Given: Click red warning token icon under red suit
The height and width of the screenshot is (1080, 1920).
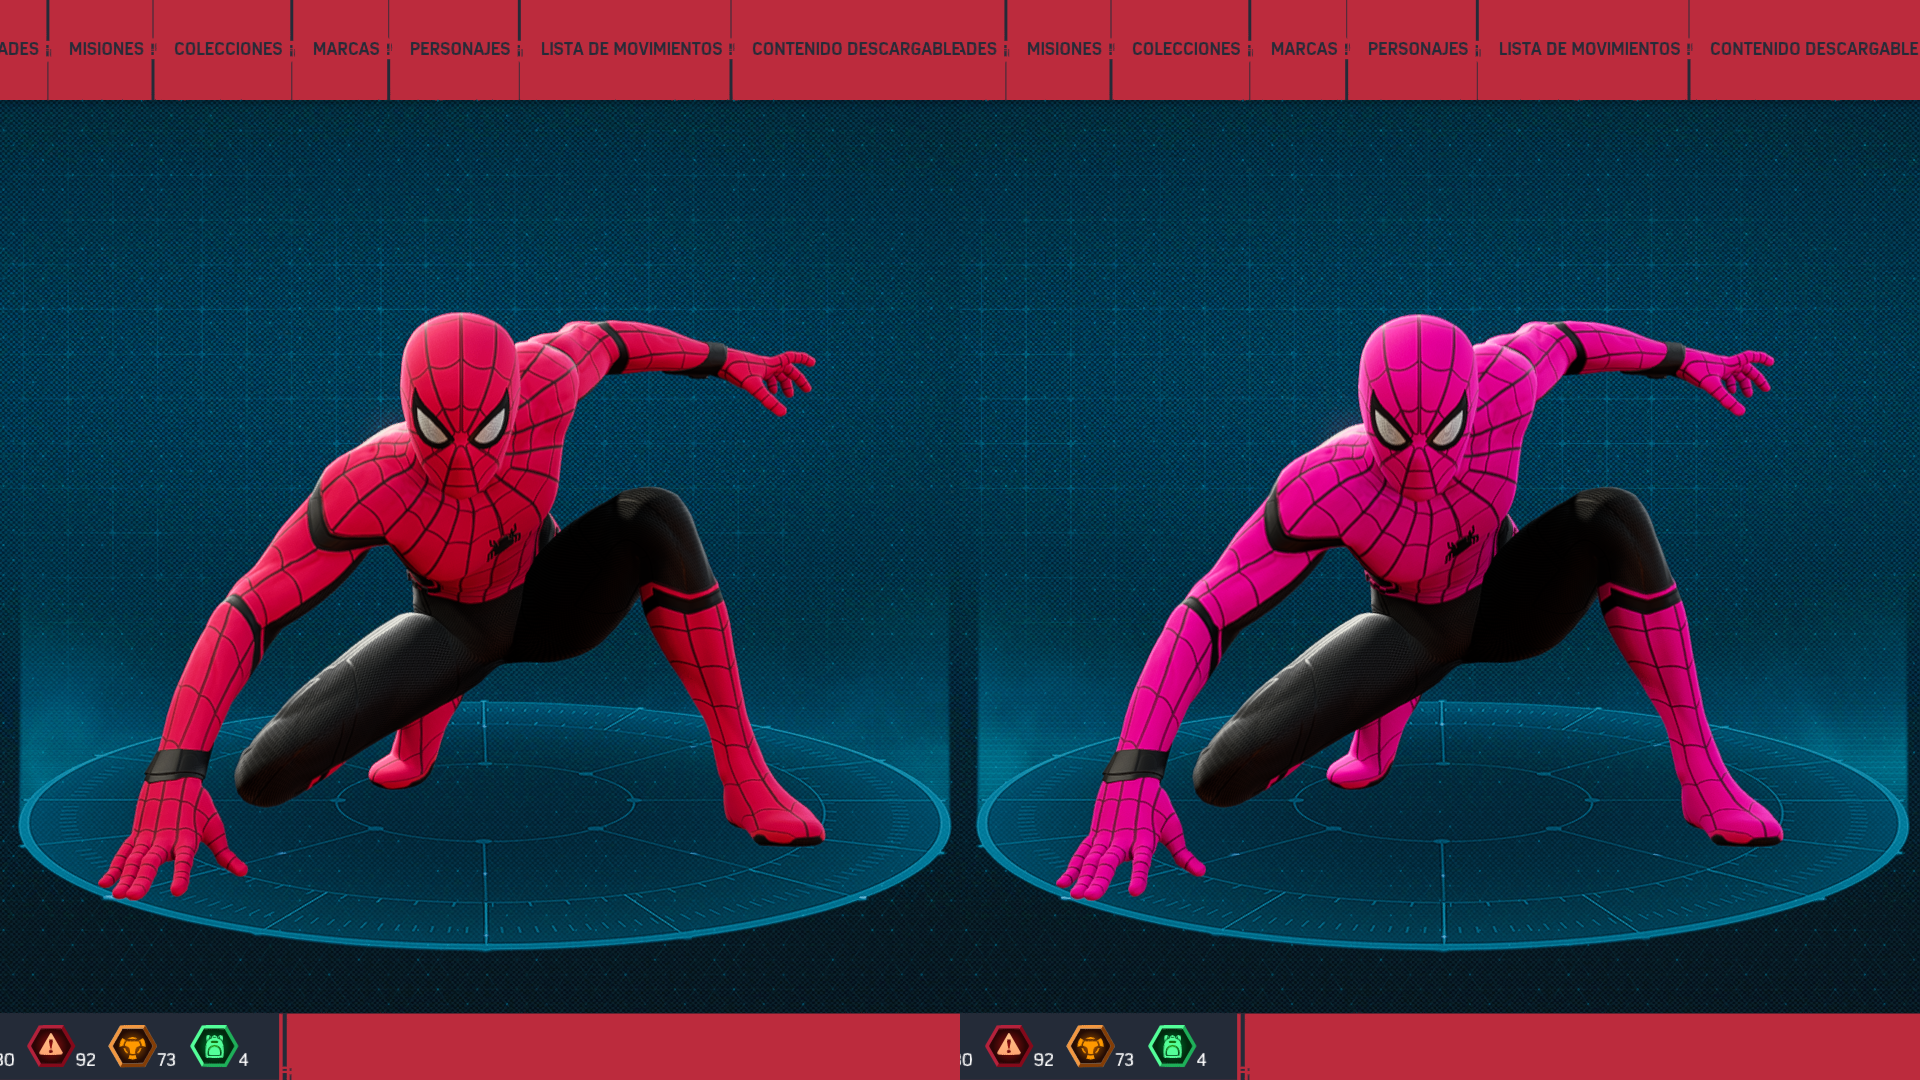Looking at the screenshot, I should coord(51,1046).
